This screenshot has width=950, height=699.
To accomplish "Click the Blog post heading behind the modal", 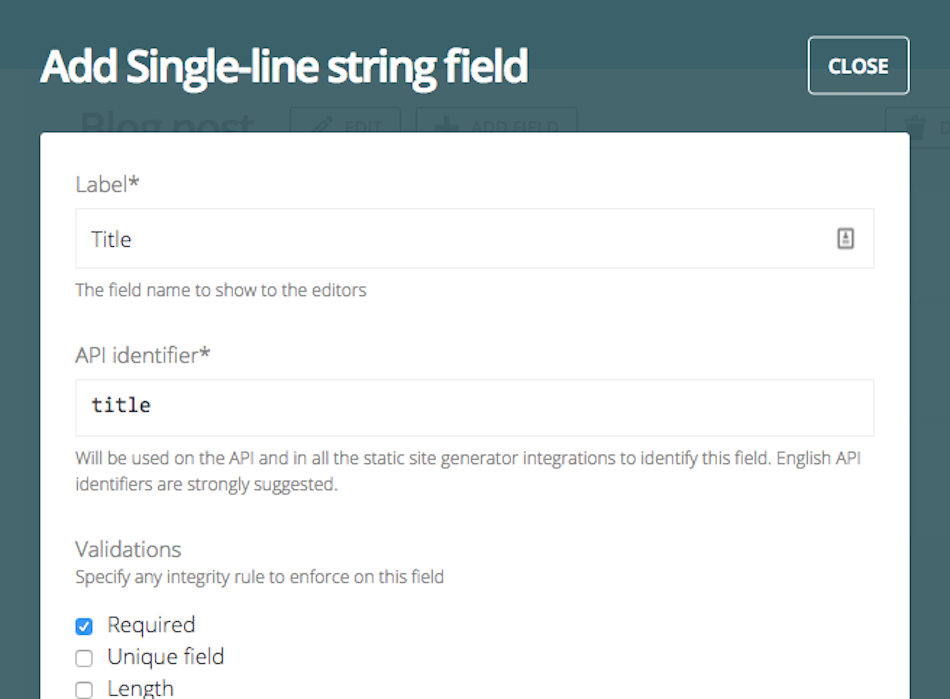I will tap(165, 124).
